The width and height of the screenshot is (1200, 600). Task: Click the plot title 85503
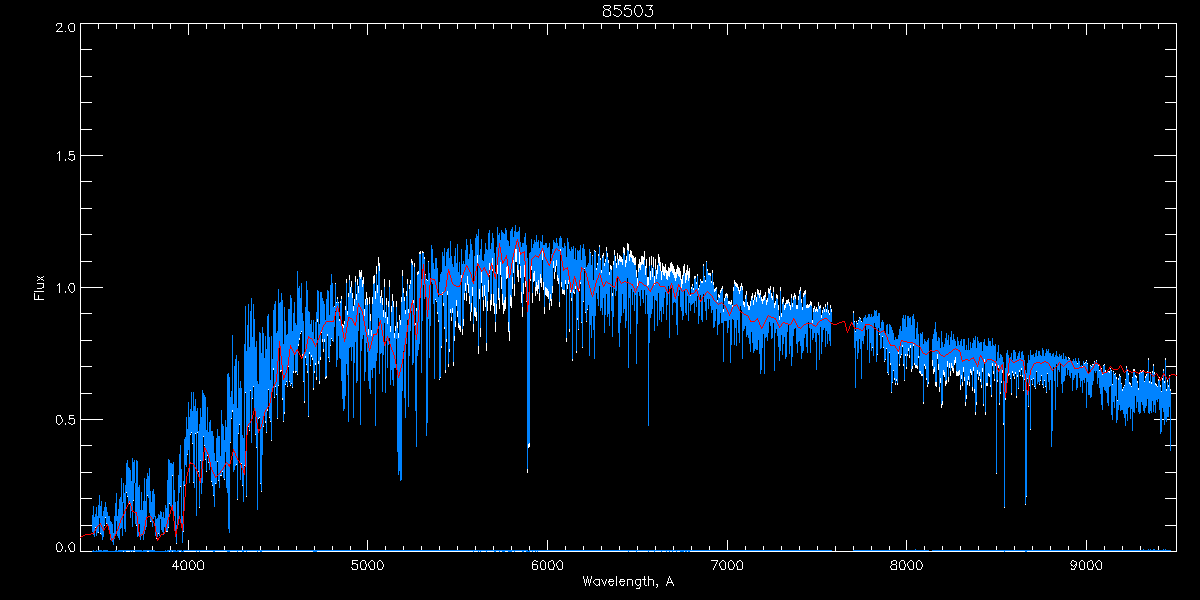627,10
